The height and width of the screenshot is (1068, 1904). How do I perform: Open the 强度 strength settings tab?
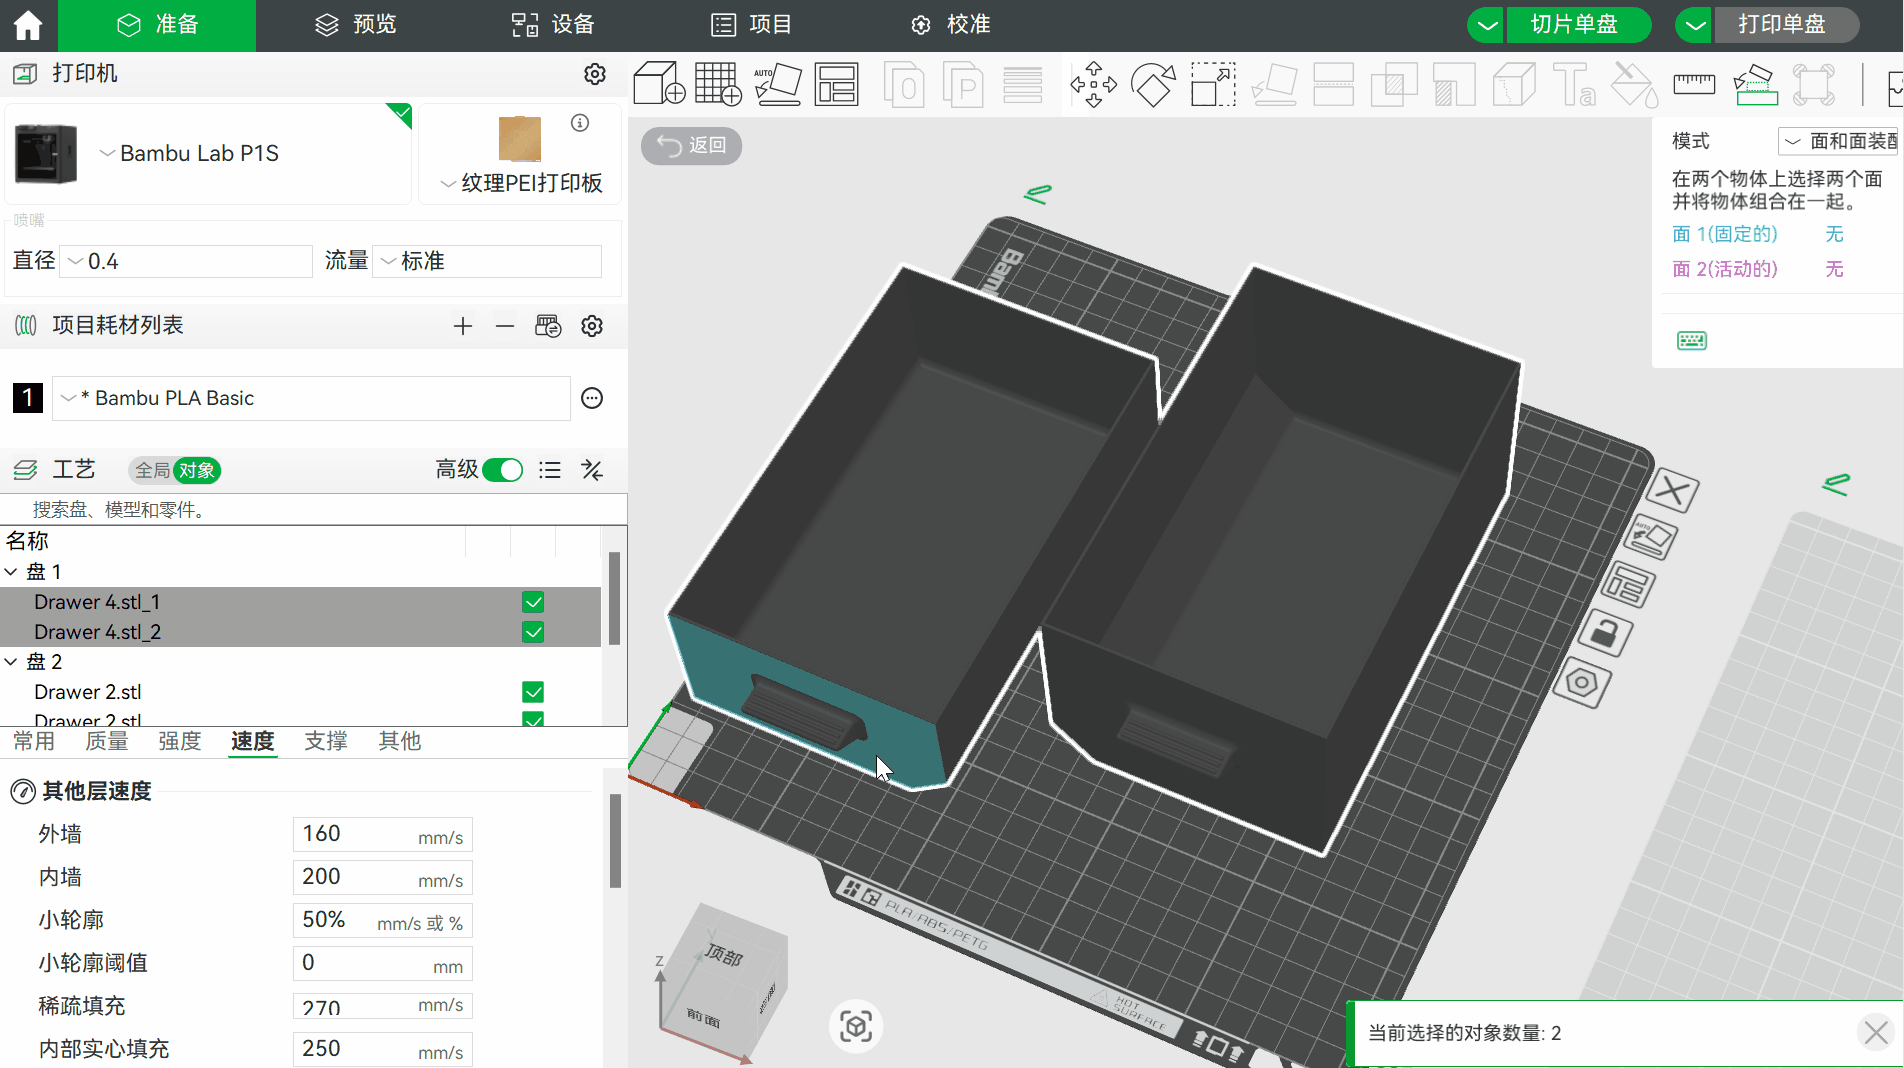tap(180, 741)
